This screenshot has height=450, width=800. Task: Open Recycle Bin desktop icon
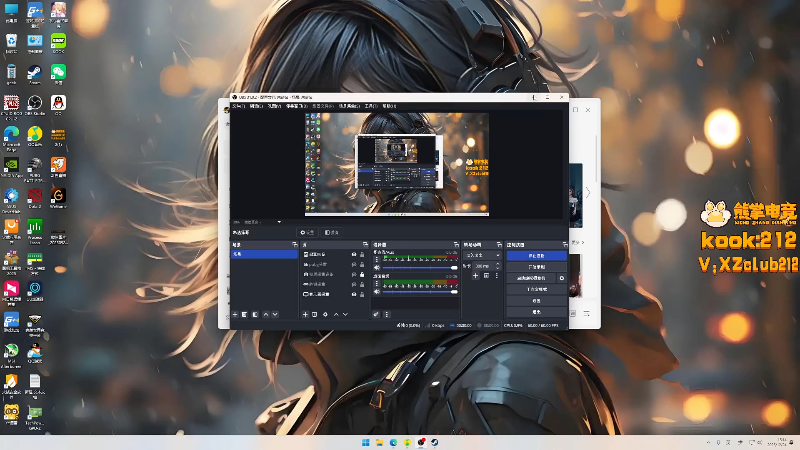click(11, 43)
